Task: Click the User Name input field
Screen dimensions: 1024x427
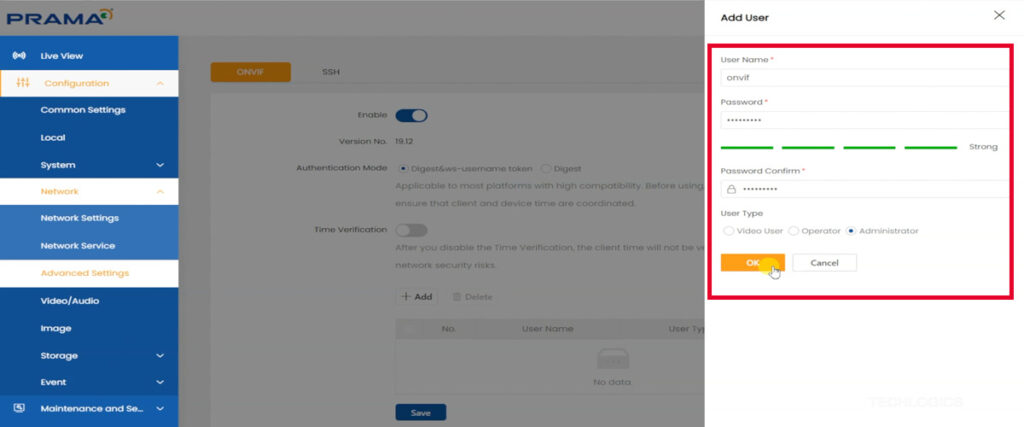Action: (x=860, y=78)
